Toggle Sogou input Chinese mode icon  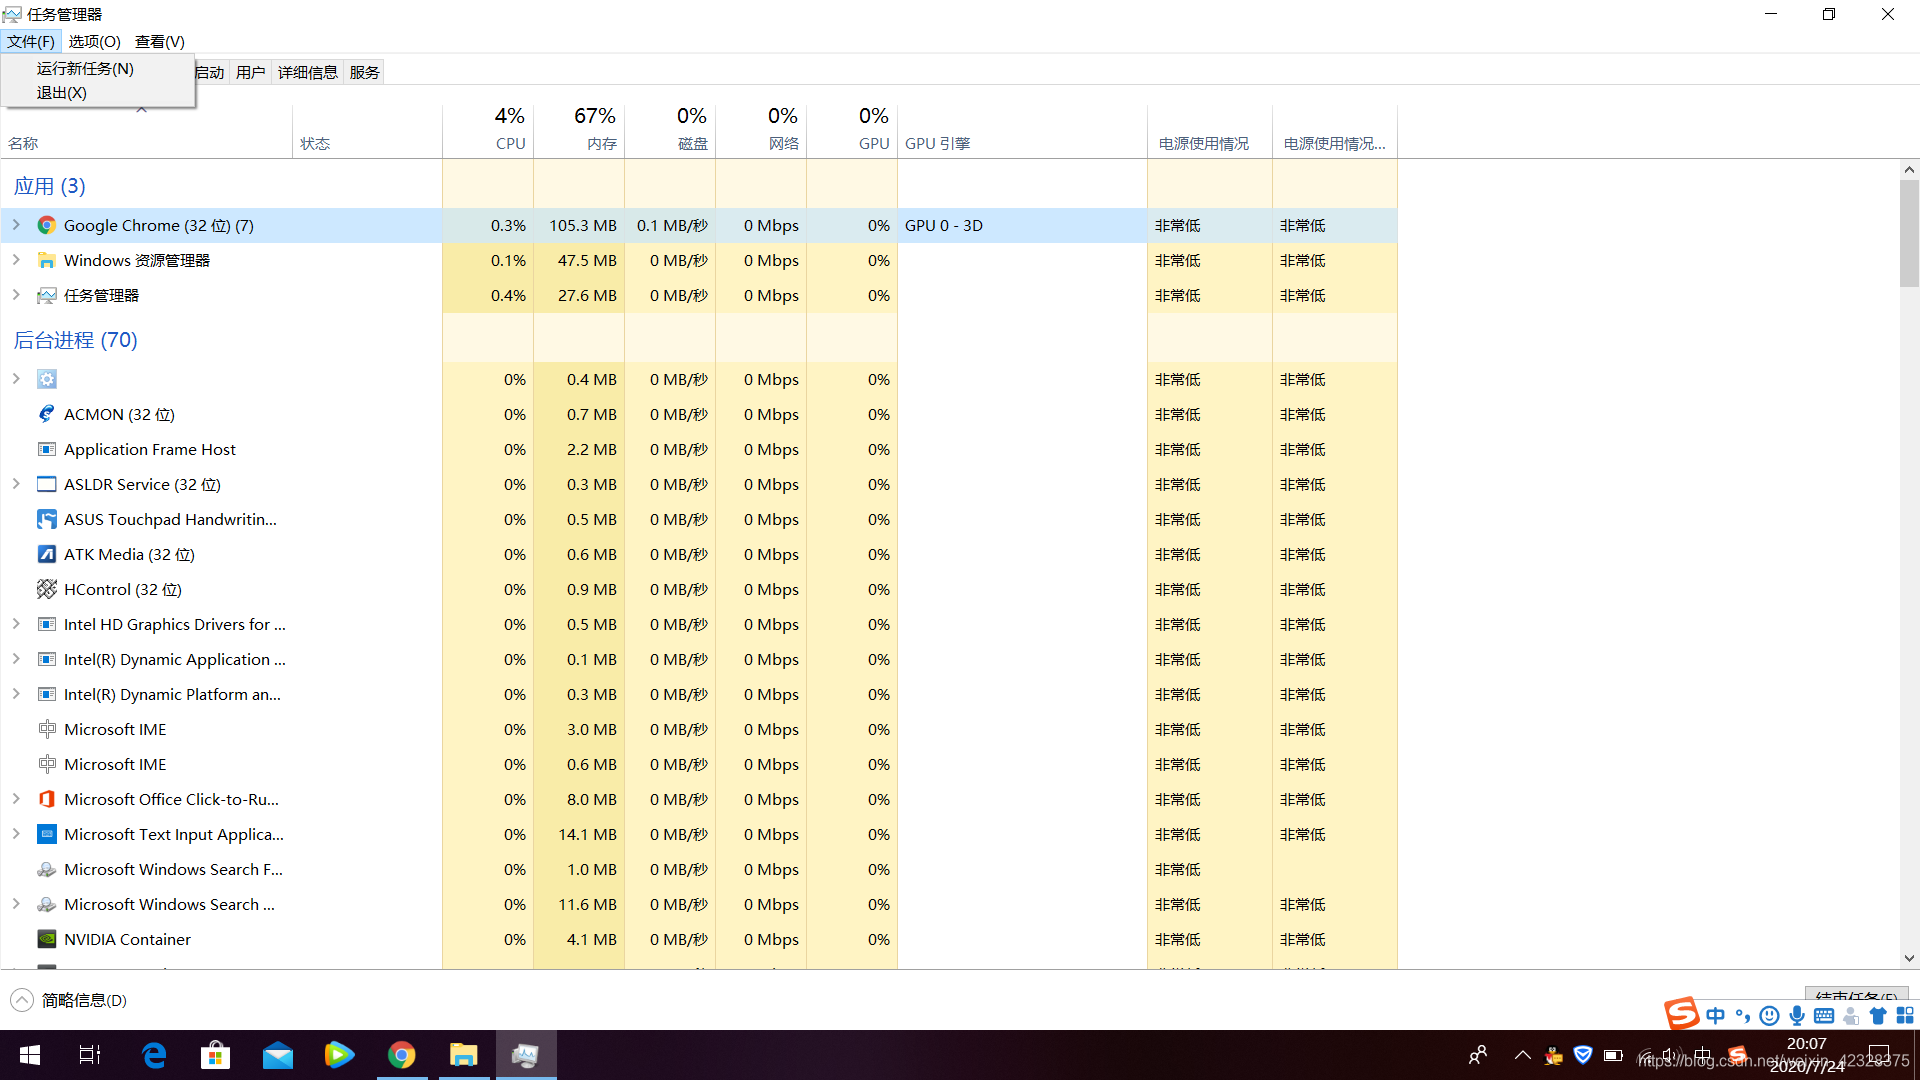pyautogui.click(x=1716, y=1016)
